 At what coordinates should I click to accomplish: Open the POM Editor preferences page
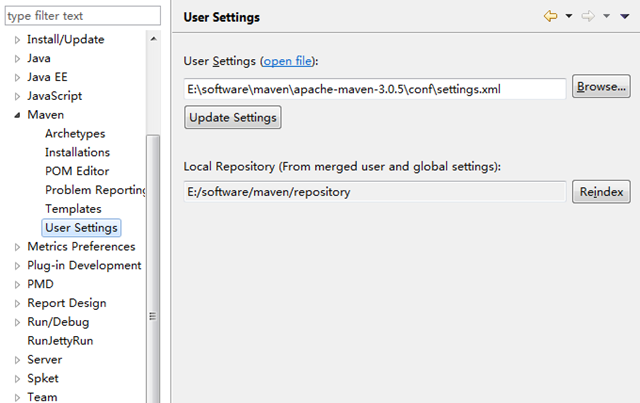[x=77, y=171]
